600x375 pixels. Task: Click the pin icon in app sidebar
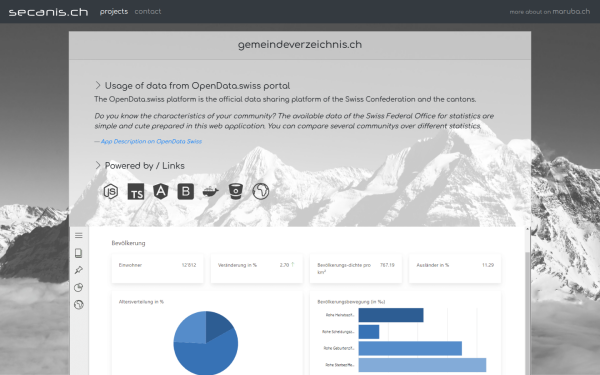point(78,270)
